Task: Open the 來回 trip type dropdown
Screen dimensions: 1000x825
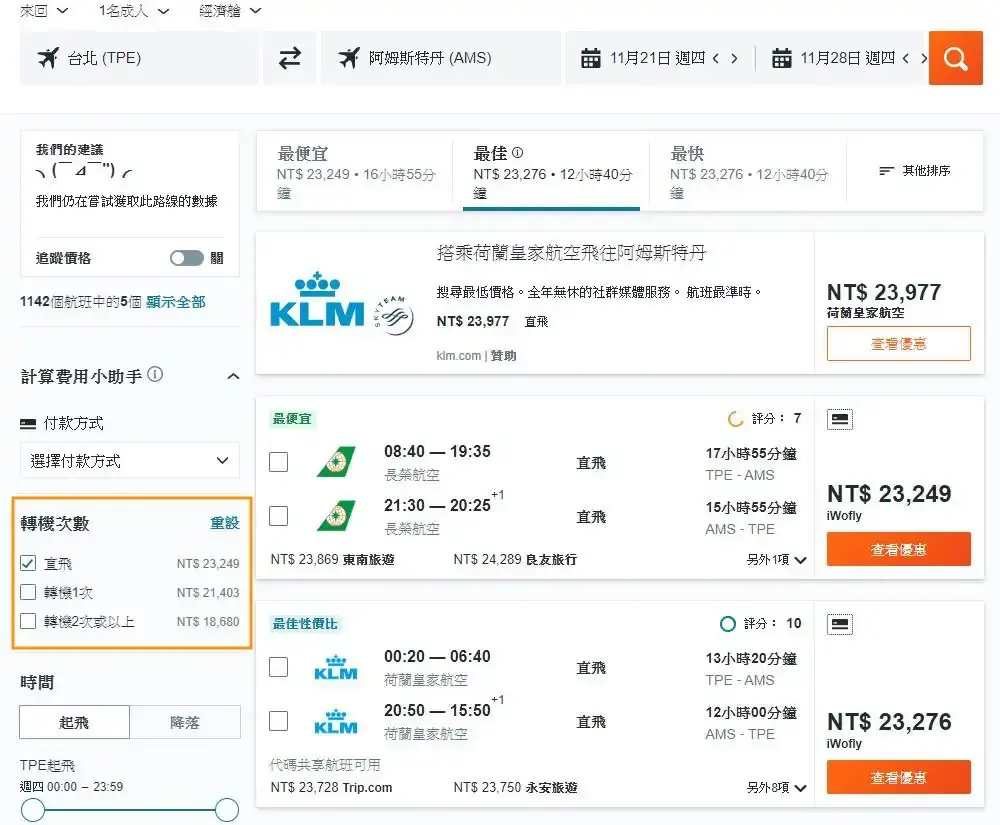Action: (44, 10)
